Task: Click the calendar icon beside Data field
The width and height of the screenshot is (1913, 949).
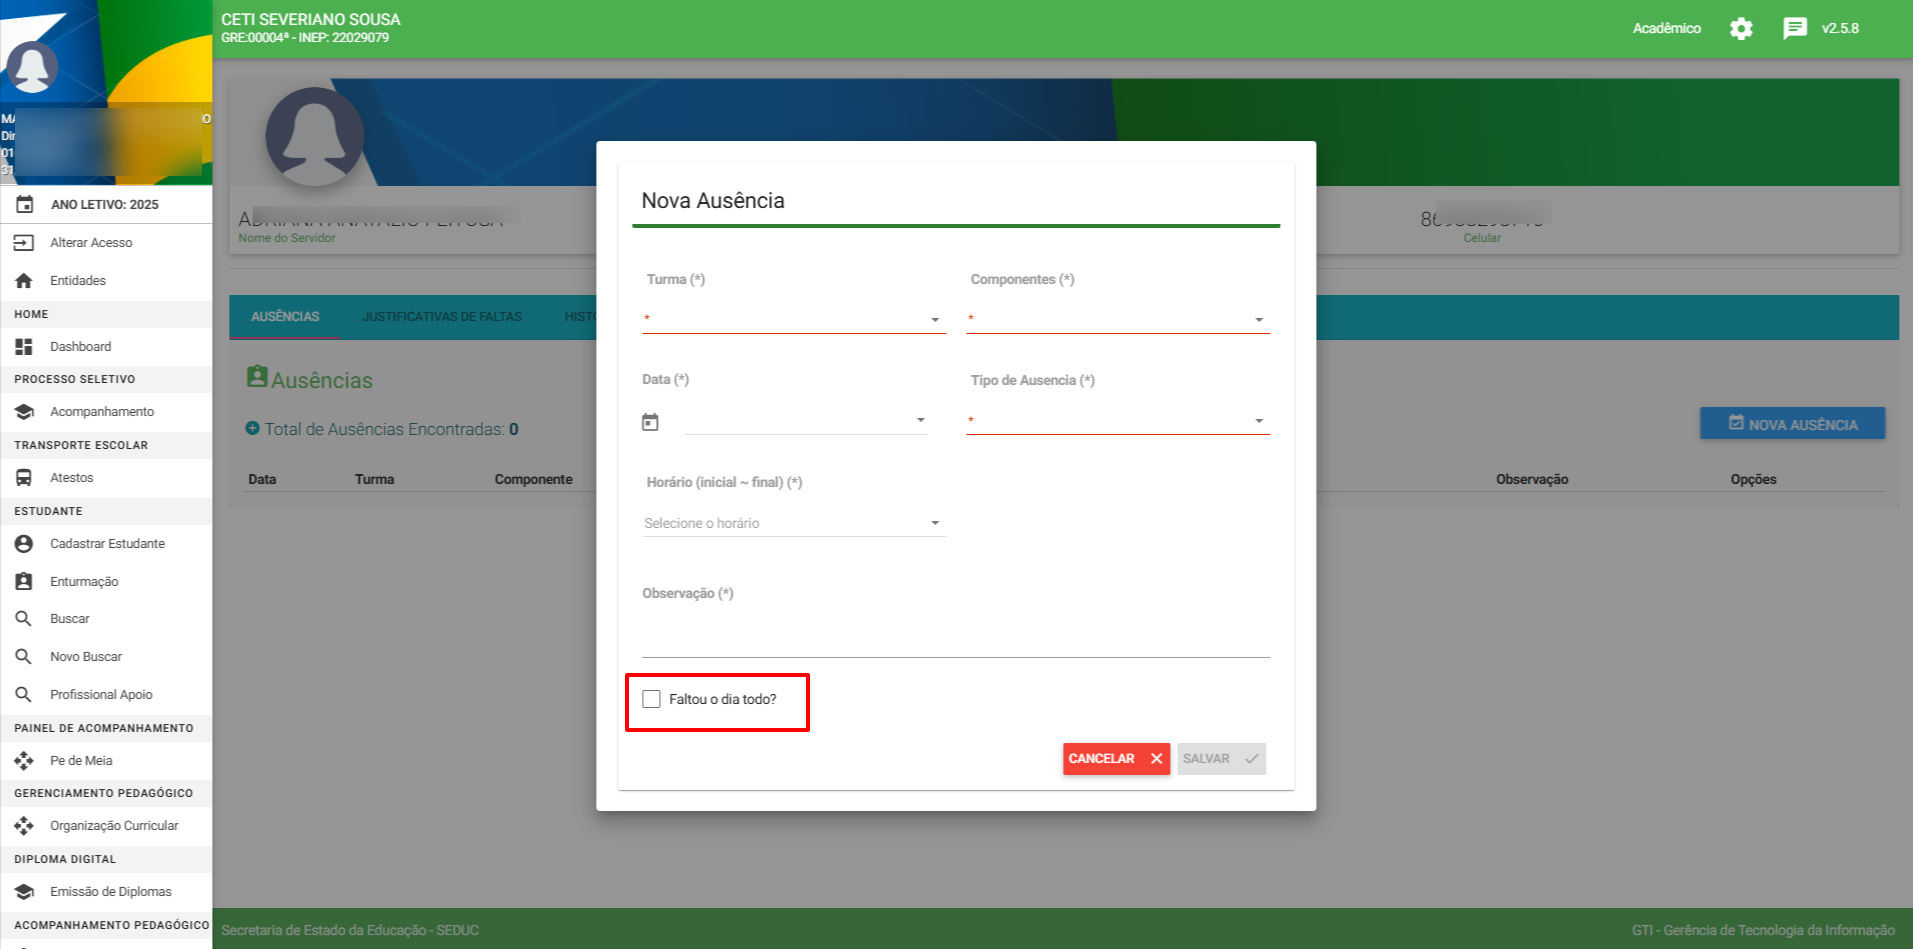Action: click(650, 422)
